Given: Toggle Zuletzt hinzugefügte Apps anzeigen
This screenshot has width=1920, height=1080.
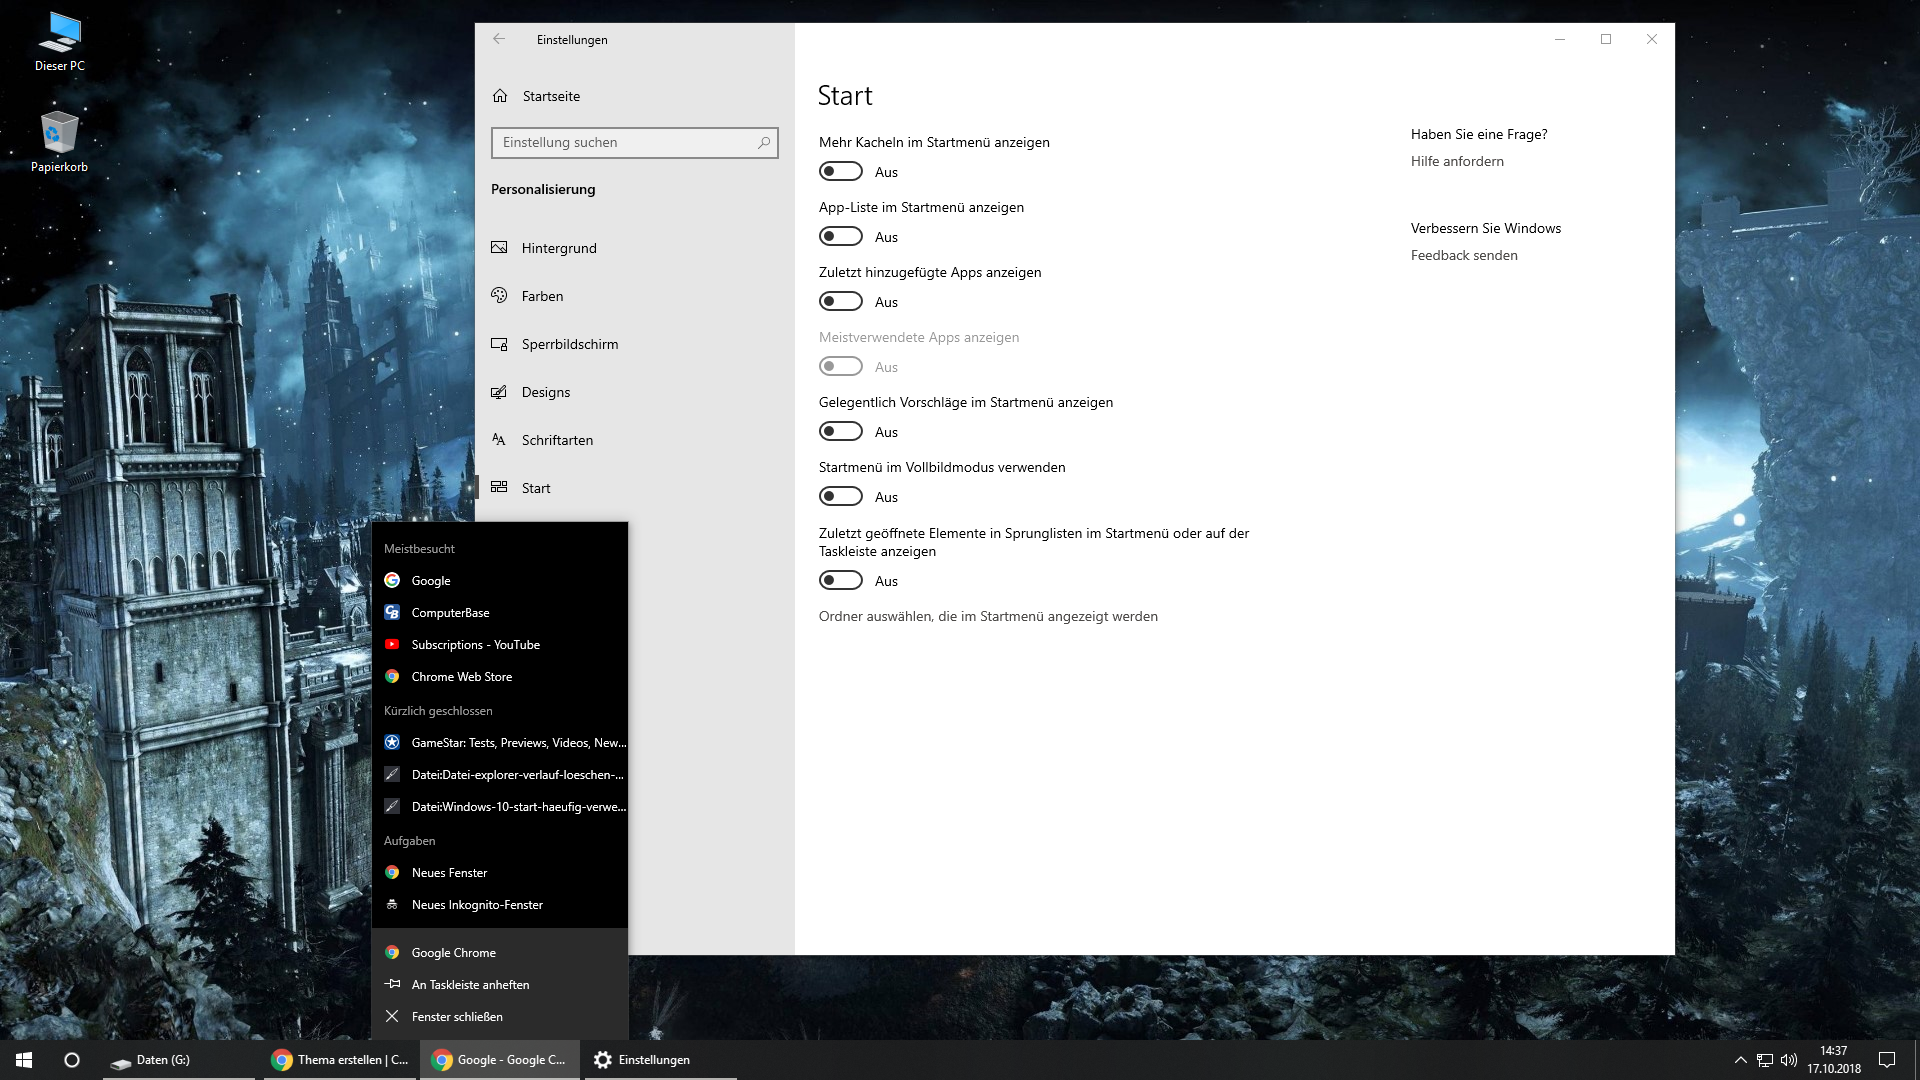Looking at the screenshot, I should (841, 302).
